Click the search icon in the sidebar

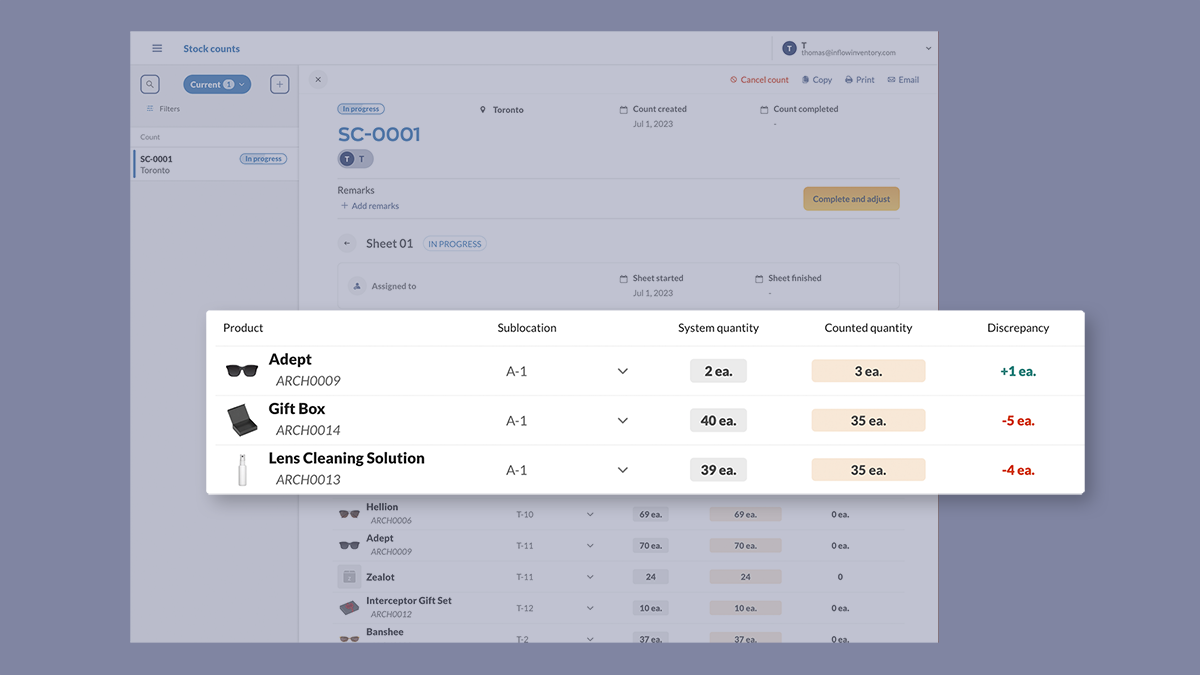(149, 84)
